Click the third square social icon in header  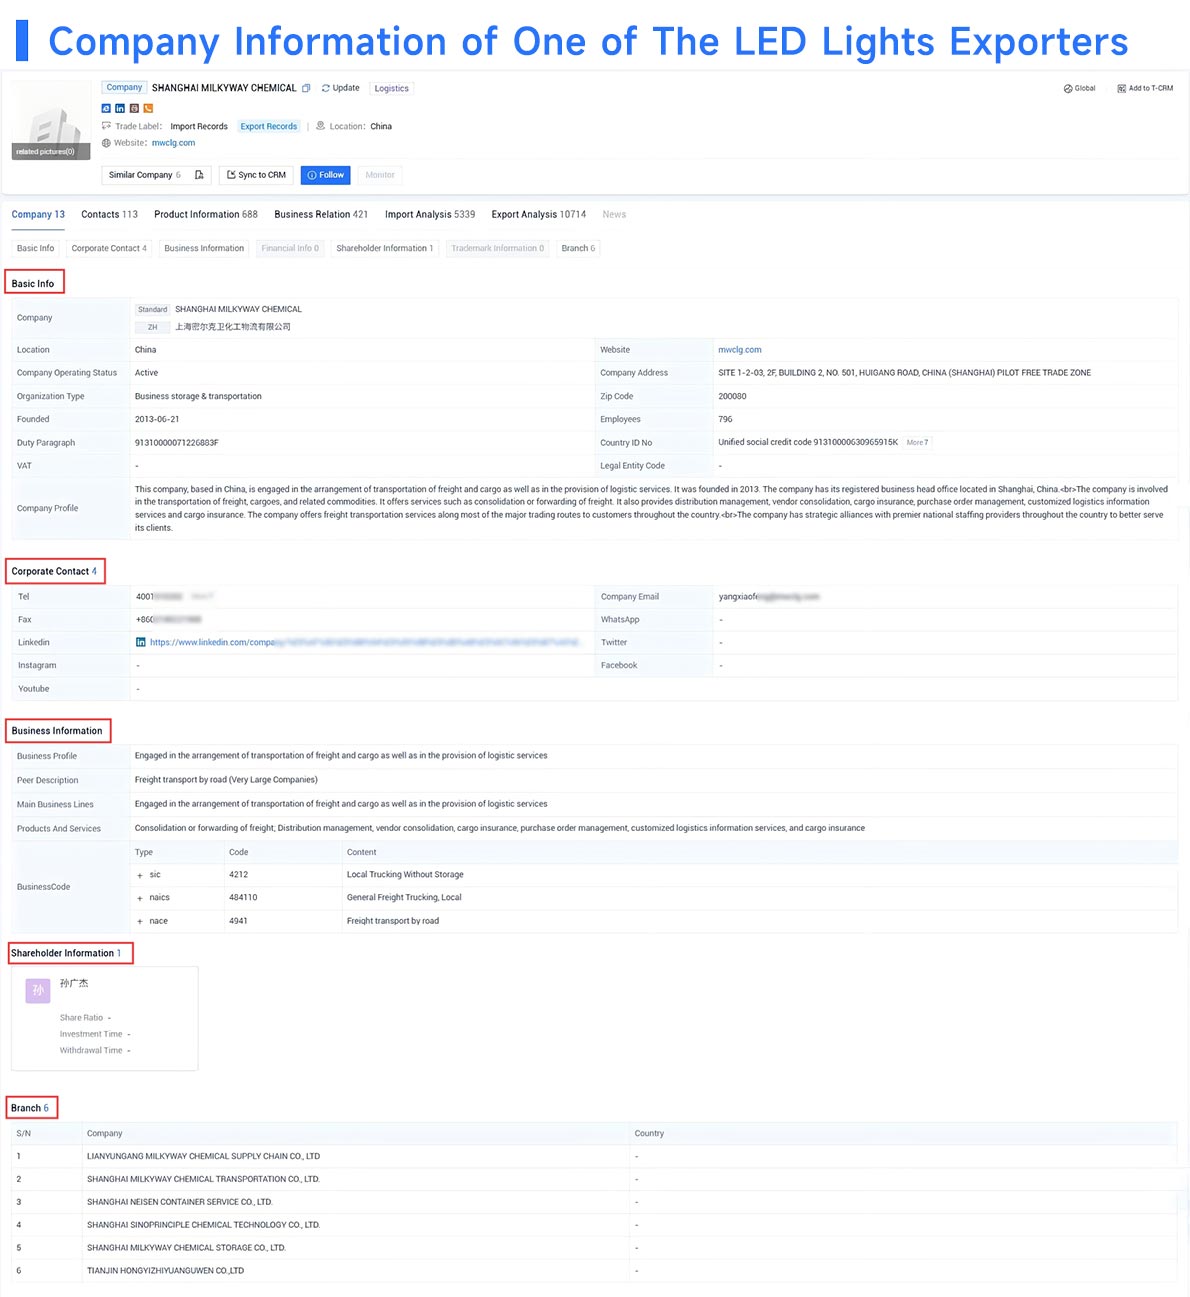click(x=134, y=108)
